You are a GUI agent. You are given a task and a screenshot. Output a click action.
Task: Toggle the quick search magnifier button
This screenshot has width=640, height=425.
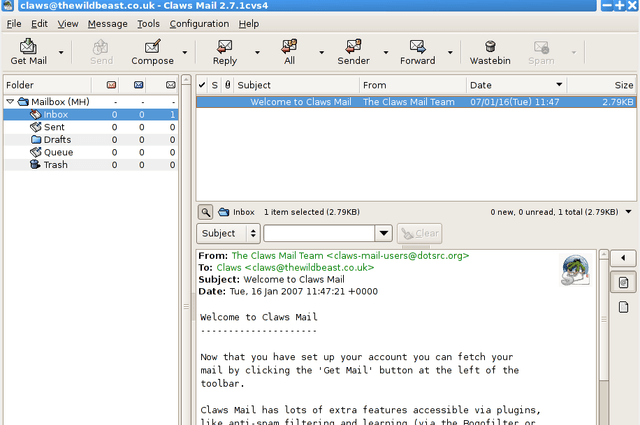pos(205,212)
